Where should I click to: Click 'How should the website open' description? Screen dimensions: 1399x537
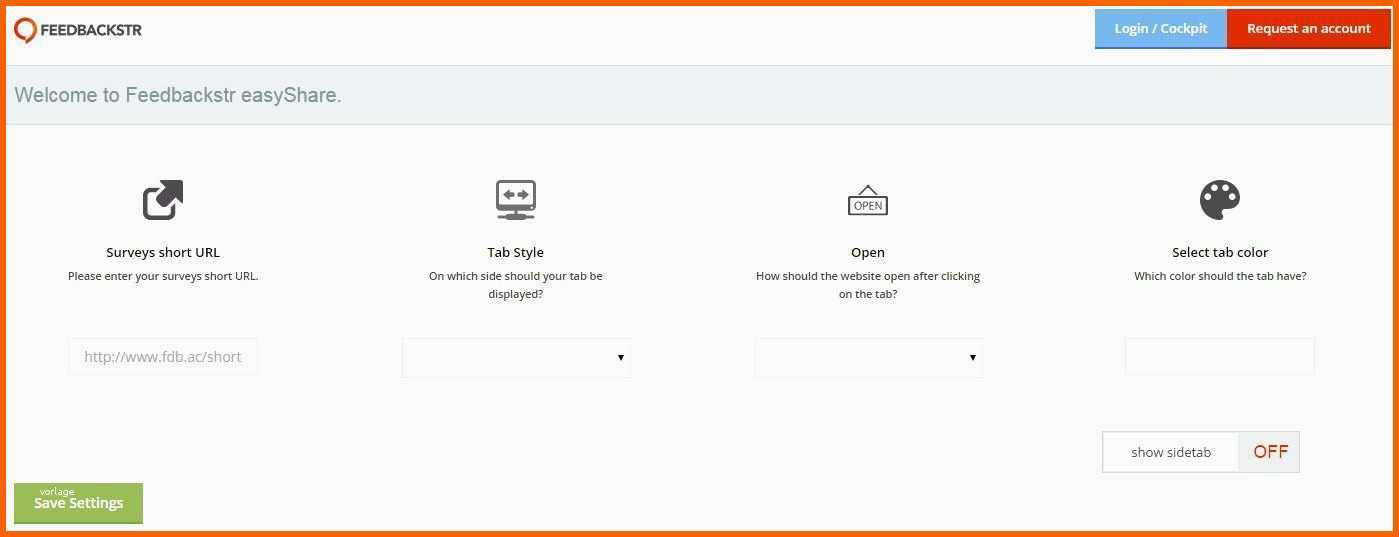pyautogui.click(x=868, y=285)
